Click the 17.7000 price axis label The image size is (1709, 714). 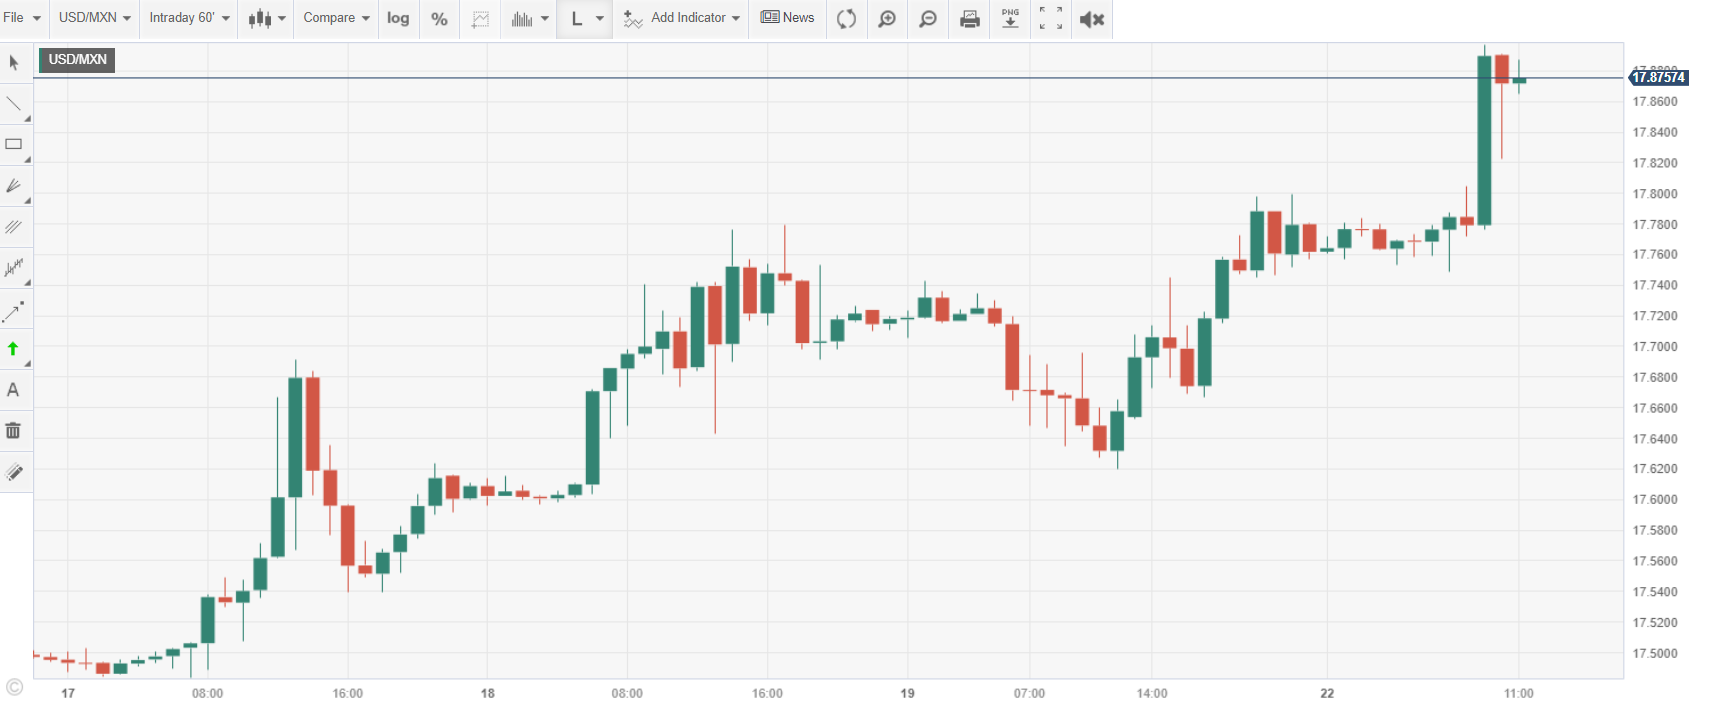[1655, 347]
